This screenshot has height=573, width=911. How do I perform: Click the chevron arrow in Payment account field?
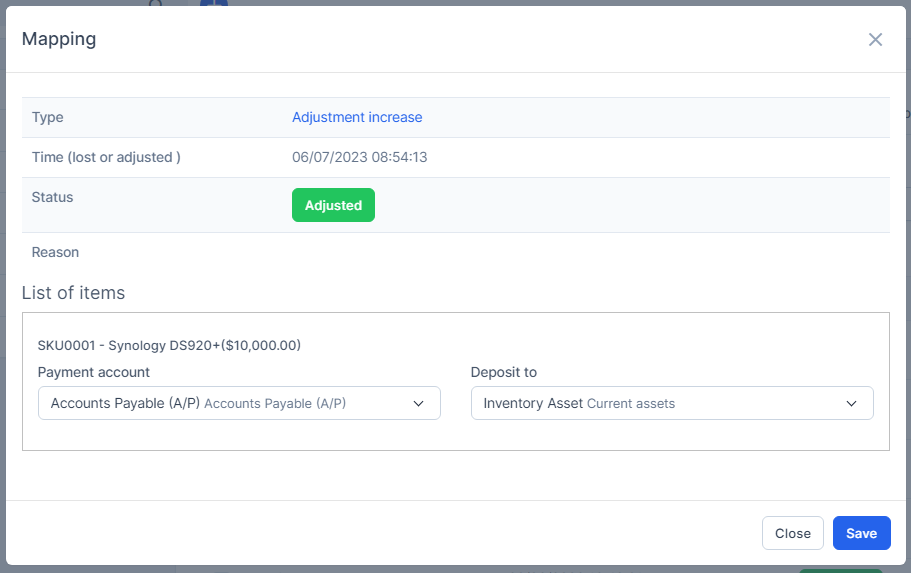tap(418, 403)
